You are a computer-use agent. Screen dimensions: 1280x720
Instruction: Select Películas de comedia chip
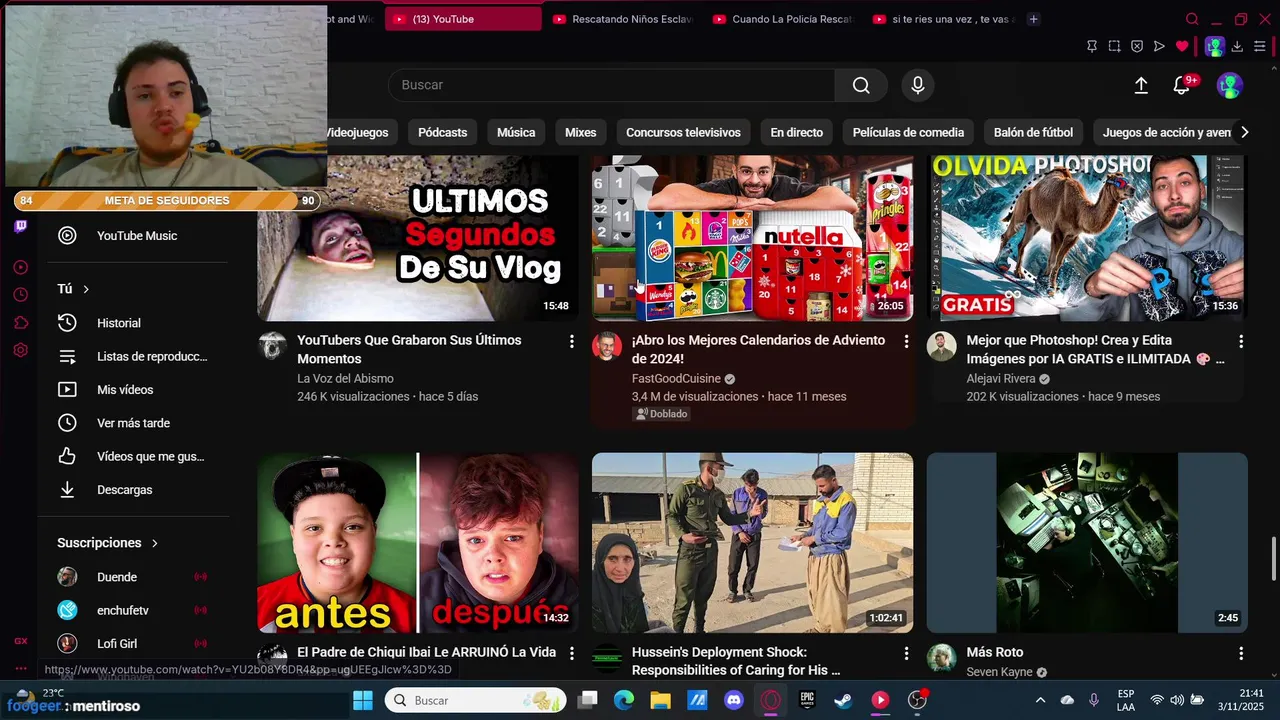tap(908, 132)
